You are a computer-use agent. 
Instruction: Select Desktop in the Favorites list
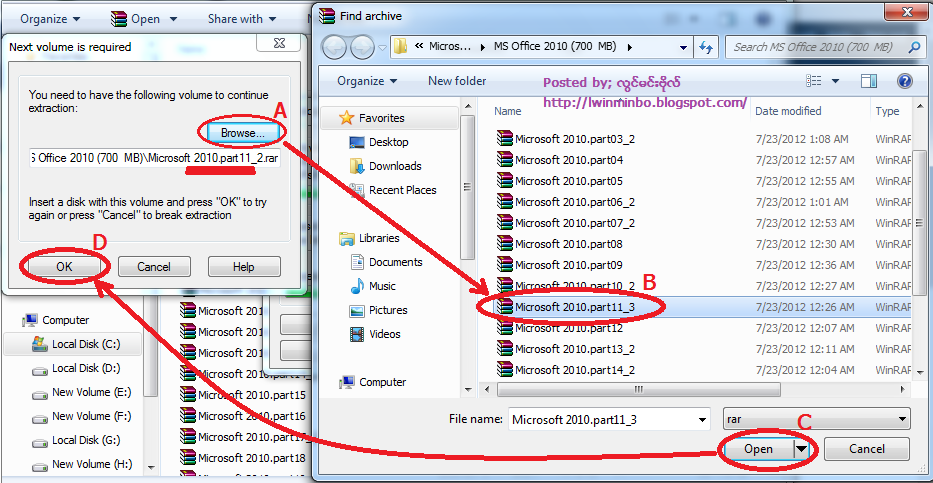point(389,142)
